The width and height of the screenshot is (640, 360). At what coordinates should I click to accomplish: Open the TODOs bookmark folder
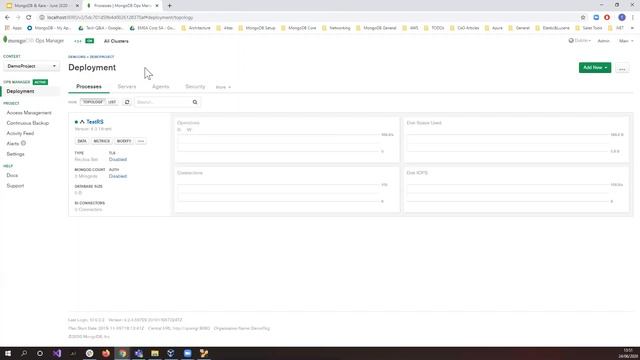point(434,28)
